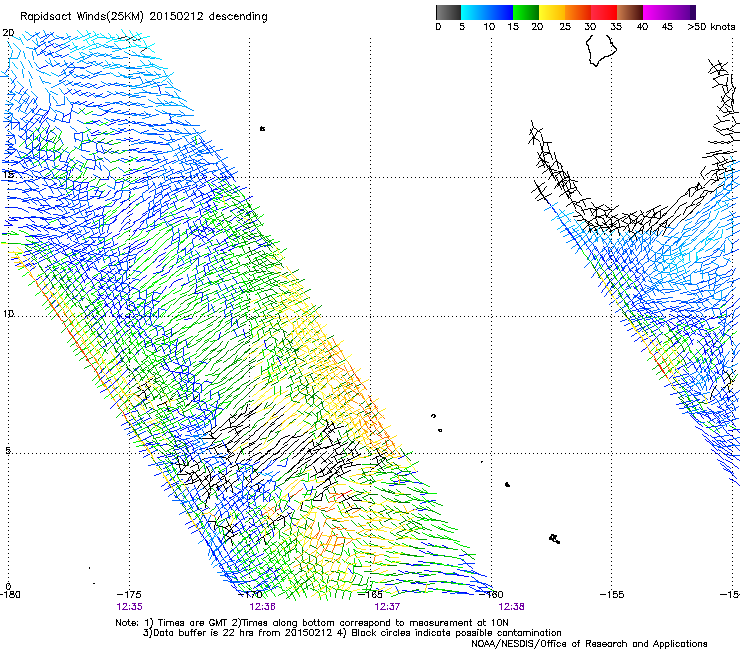The image size is (740, 650).
Task: Click longitude label -180
Action: 10,594
